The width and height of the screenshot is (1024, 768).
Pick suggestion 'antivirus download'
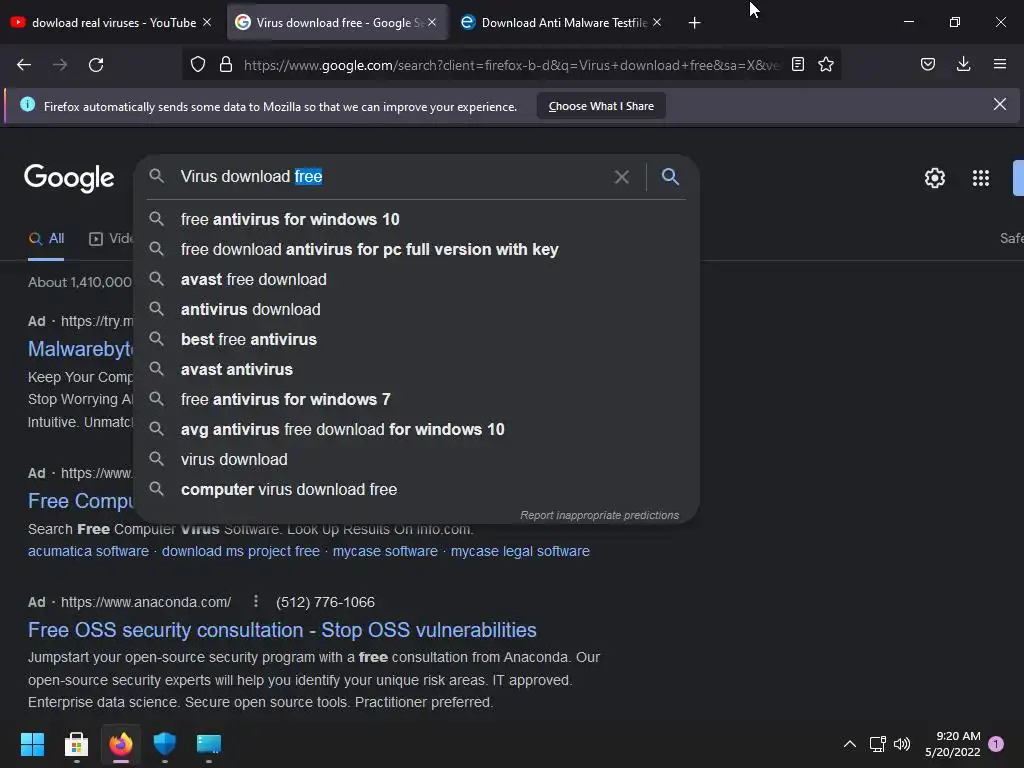[416, 310]
